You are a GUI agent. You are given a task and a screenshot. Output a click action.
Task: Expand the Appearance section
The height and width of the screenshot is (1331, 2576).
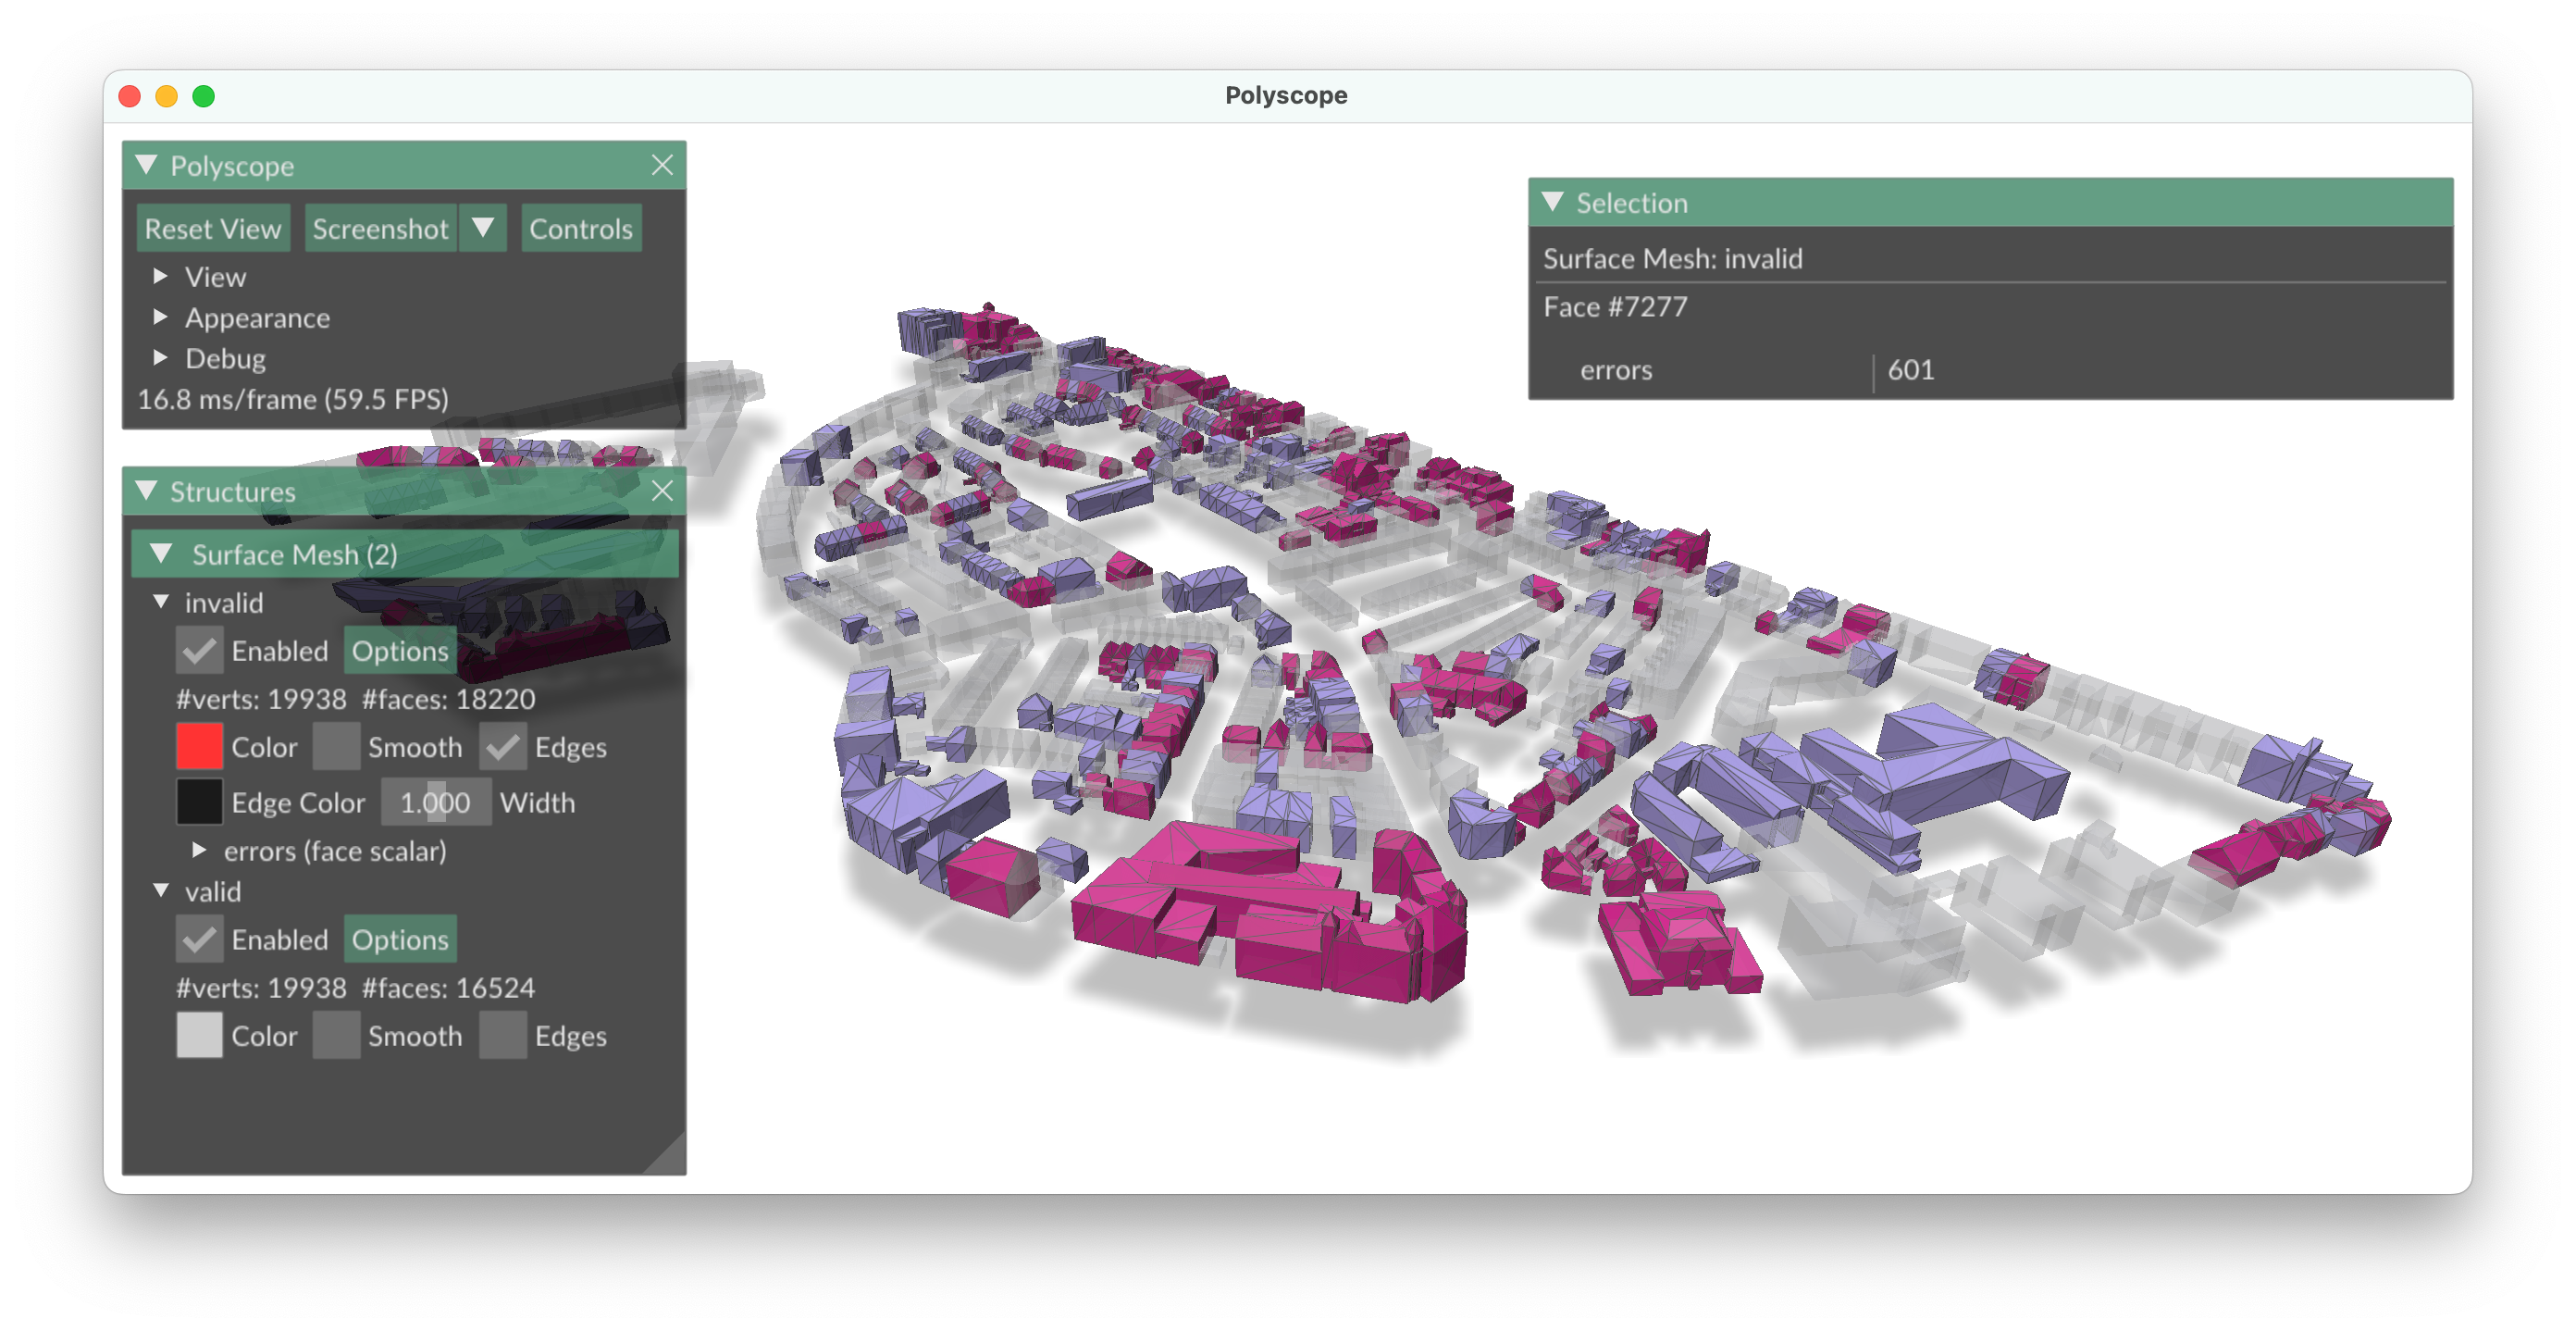coord(160,317)
